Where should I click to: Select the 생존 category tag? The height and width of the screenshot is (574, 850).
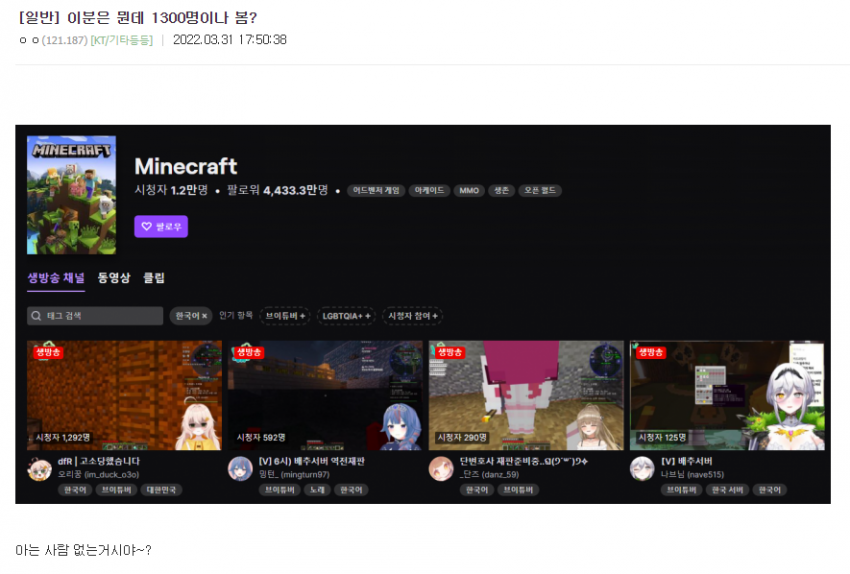pos(501,190)
